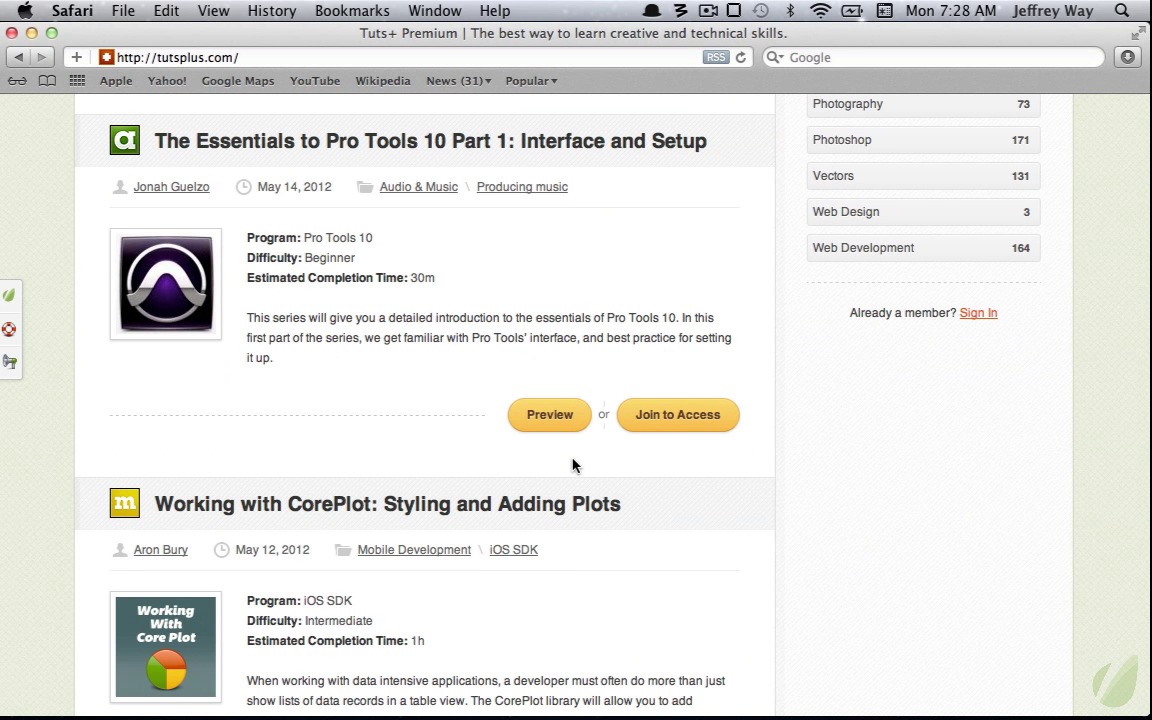
Task: Click the hat icon in menu bar
Action: [651, 10]
